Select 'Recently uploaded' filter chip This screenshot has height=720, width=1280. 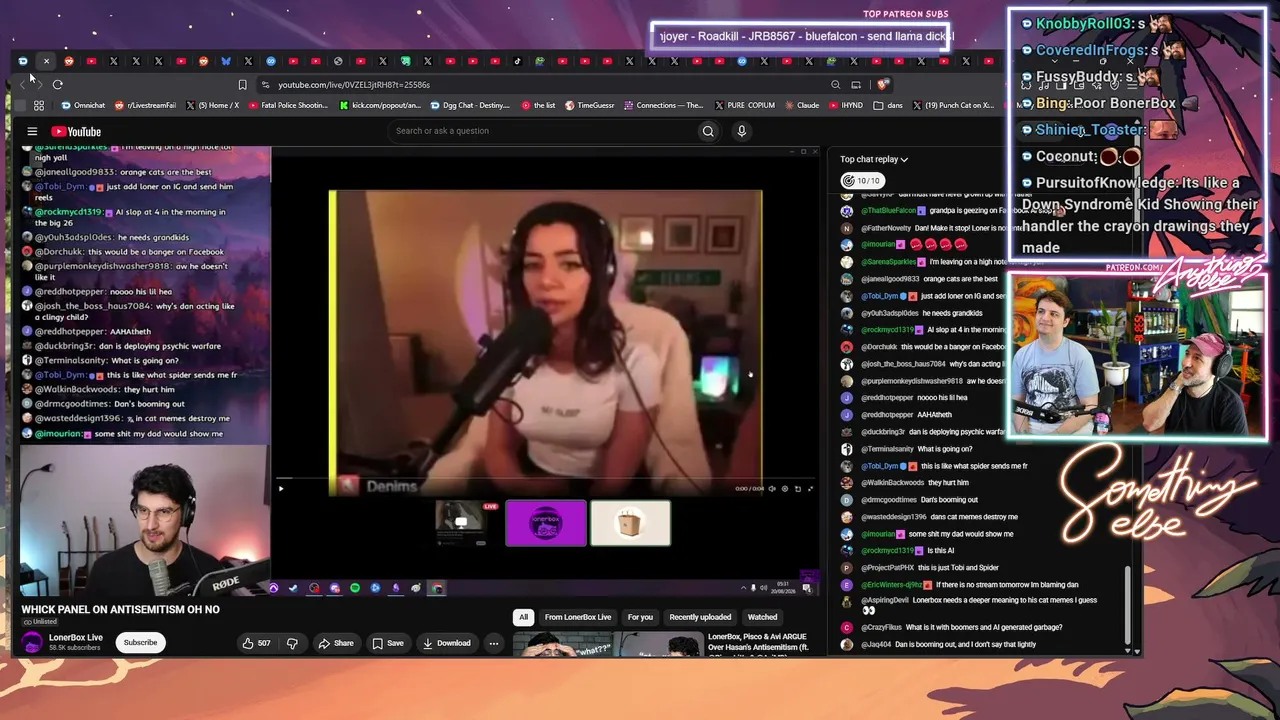click(700, 617)
